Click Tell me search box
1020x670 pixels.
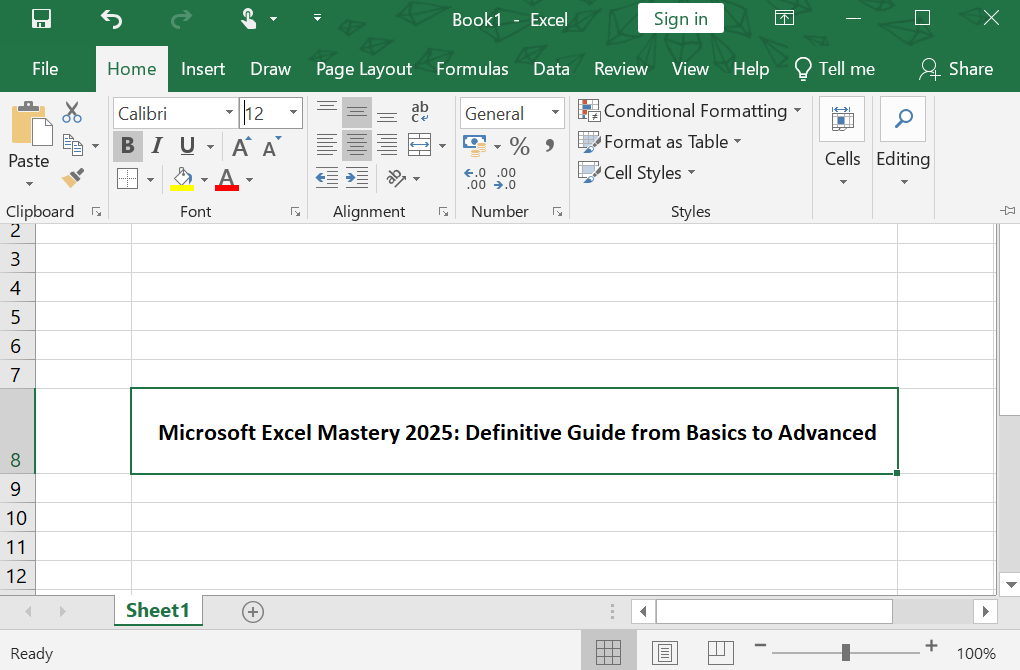coord(835,69)
